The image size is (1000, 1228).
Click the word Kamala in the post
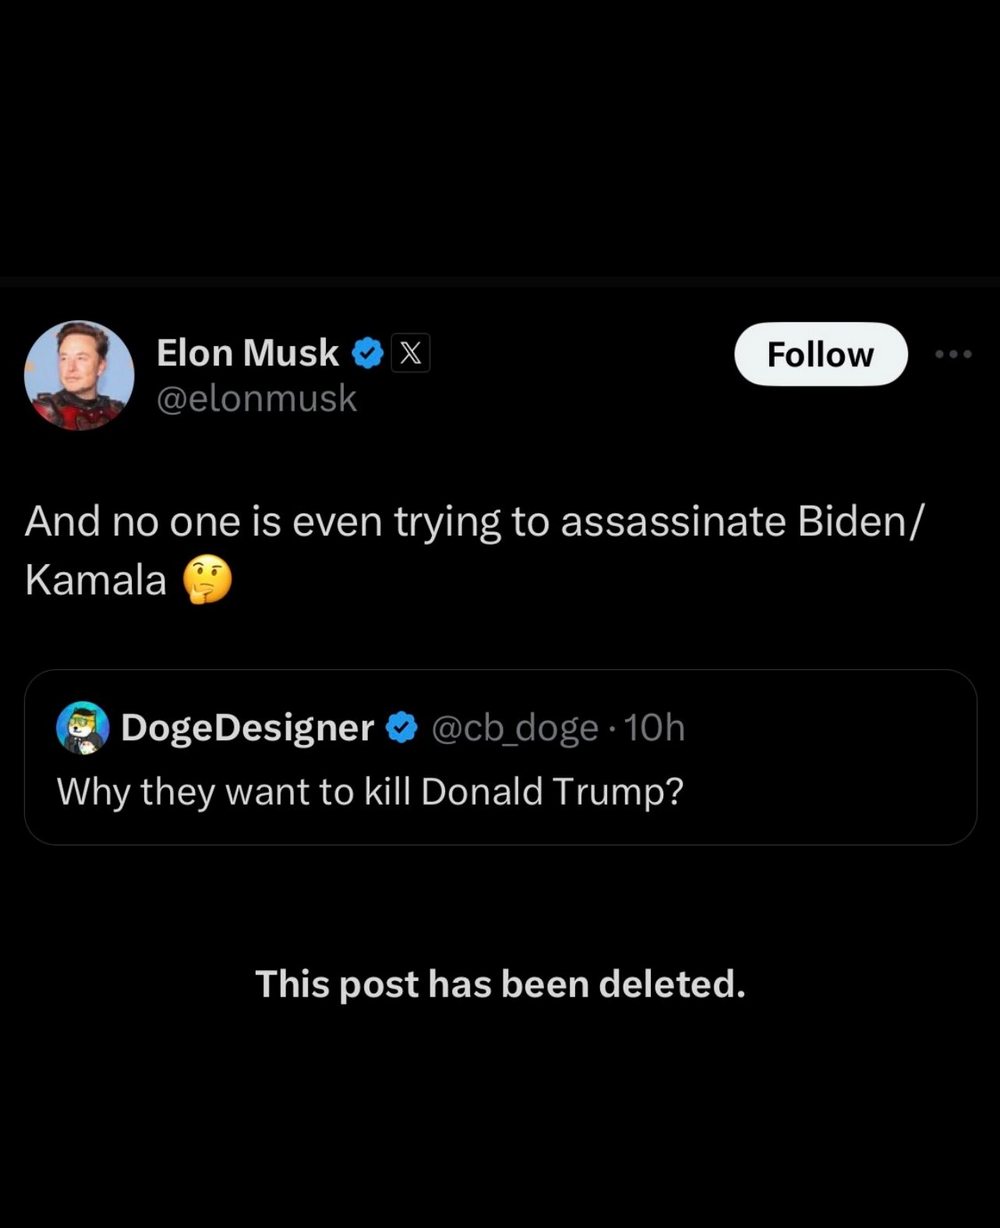pyautogui.click(x=96, y=580)
